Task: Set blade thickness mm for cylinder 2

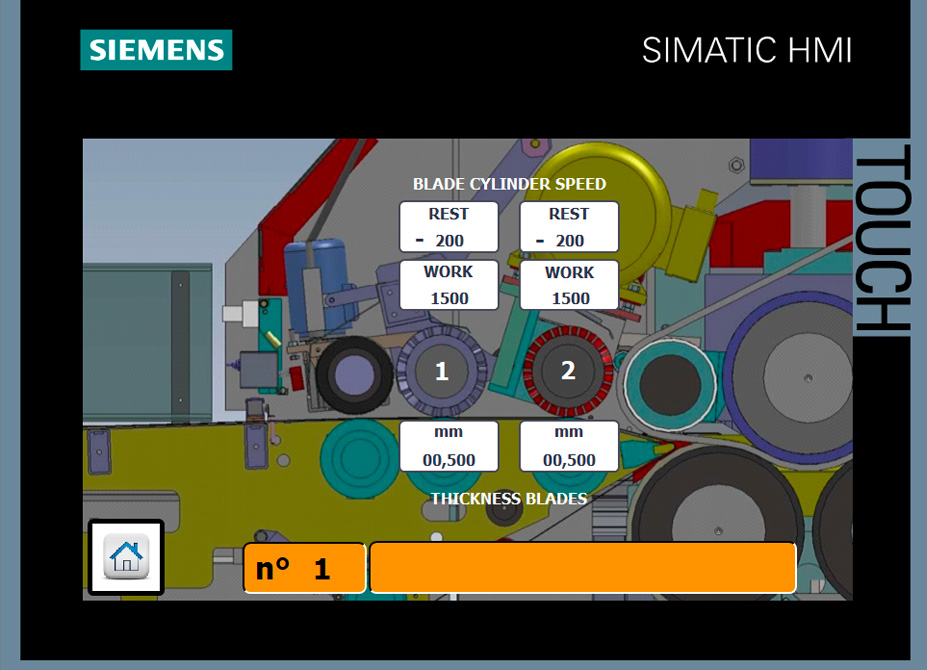Action: pos(568,446)
